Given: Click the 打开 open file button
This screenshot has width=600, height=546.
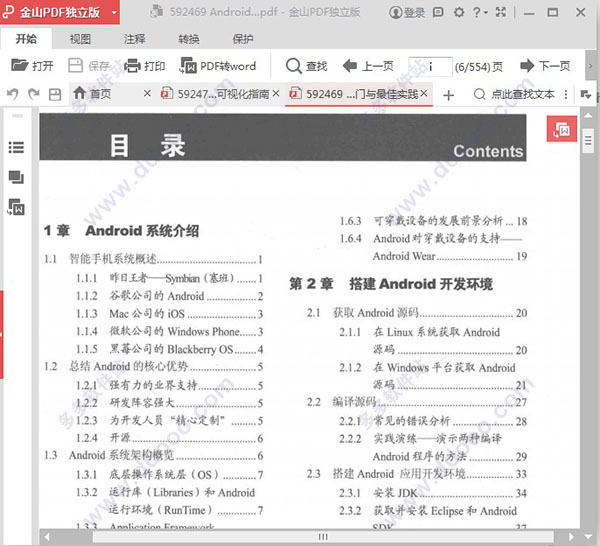Looking at the screenshot, I should click(x=32, y=66).
